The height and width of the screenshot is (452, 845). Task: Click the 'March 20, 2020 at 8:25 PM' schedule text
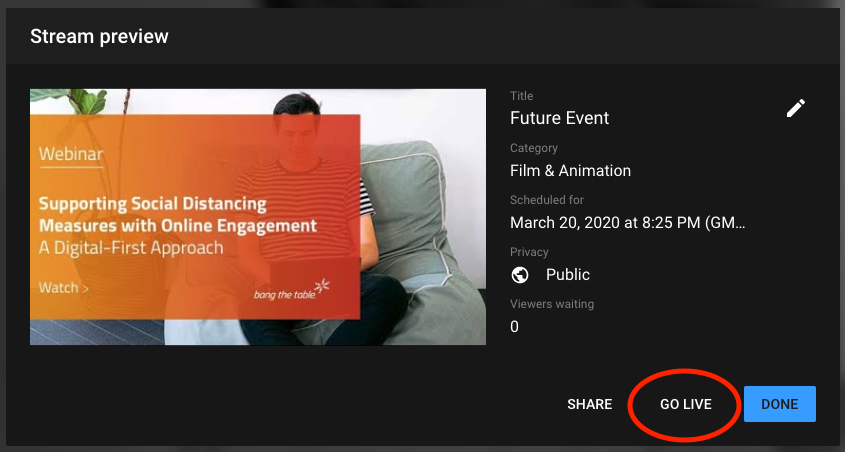(628, 222)
